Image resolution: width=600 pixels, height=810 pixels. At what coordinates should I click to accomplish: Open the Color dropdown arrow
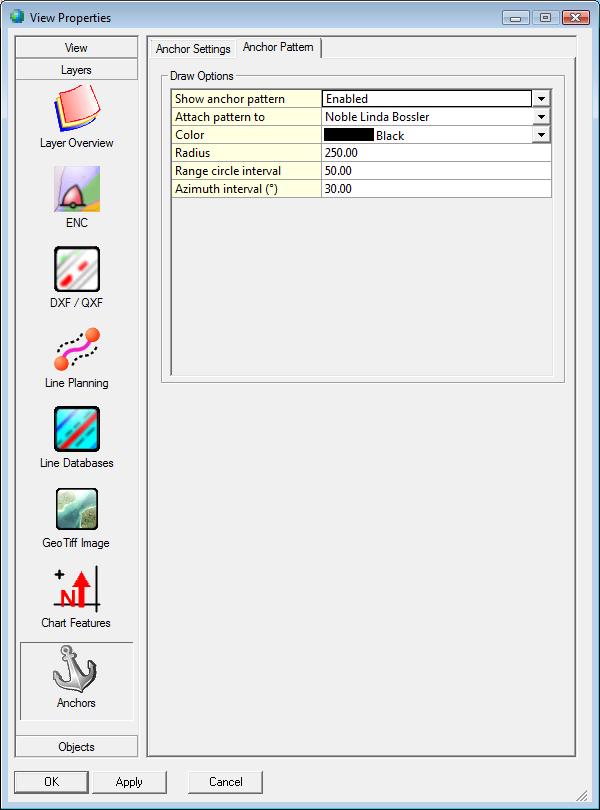click(541, 135)
